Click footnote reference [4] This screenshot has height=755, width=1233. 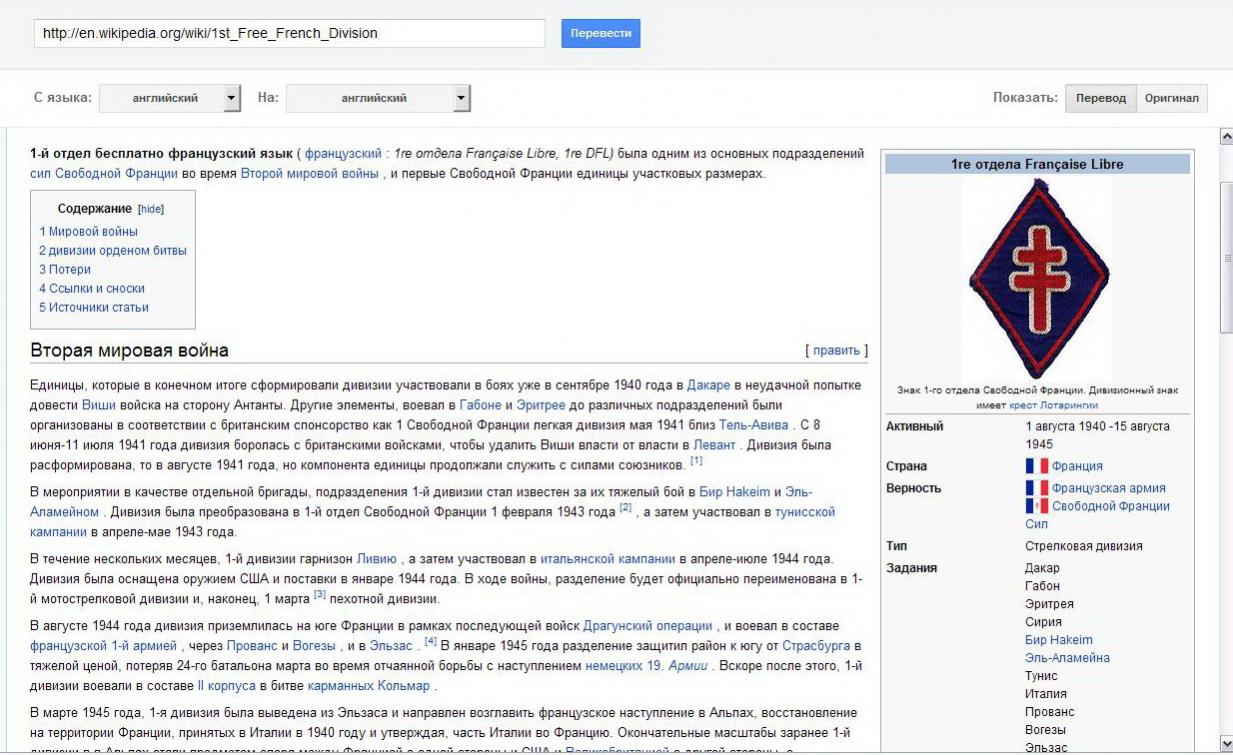click(430, 641)
